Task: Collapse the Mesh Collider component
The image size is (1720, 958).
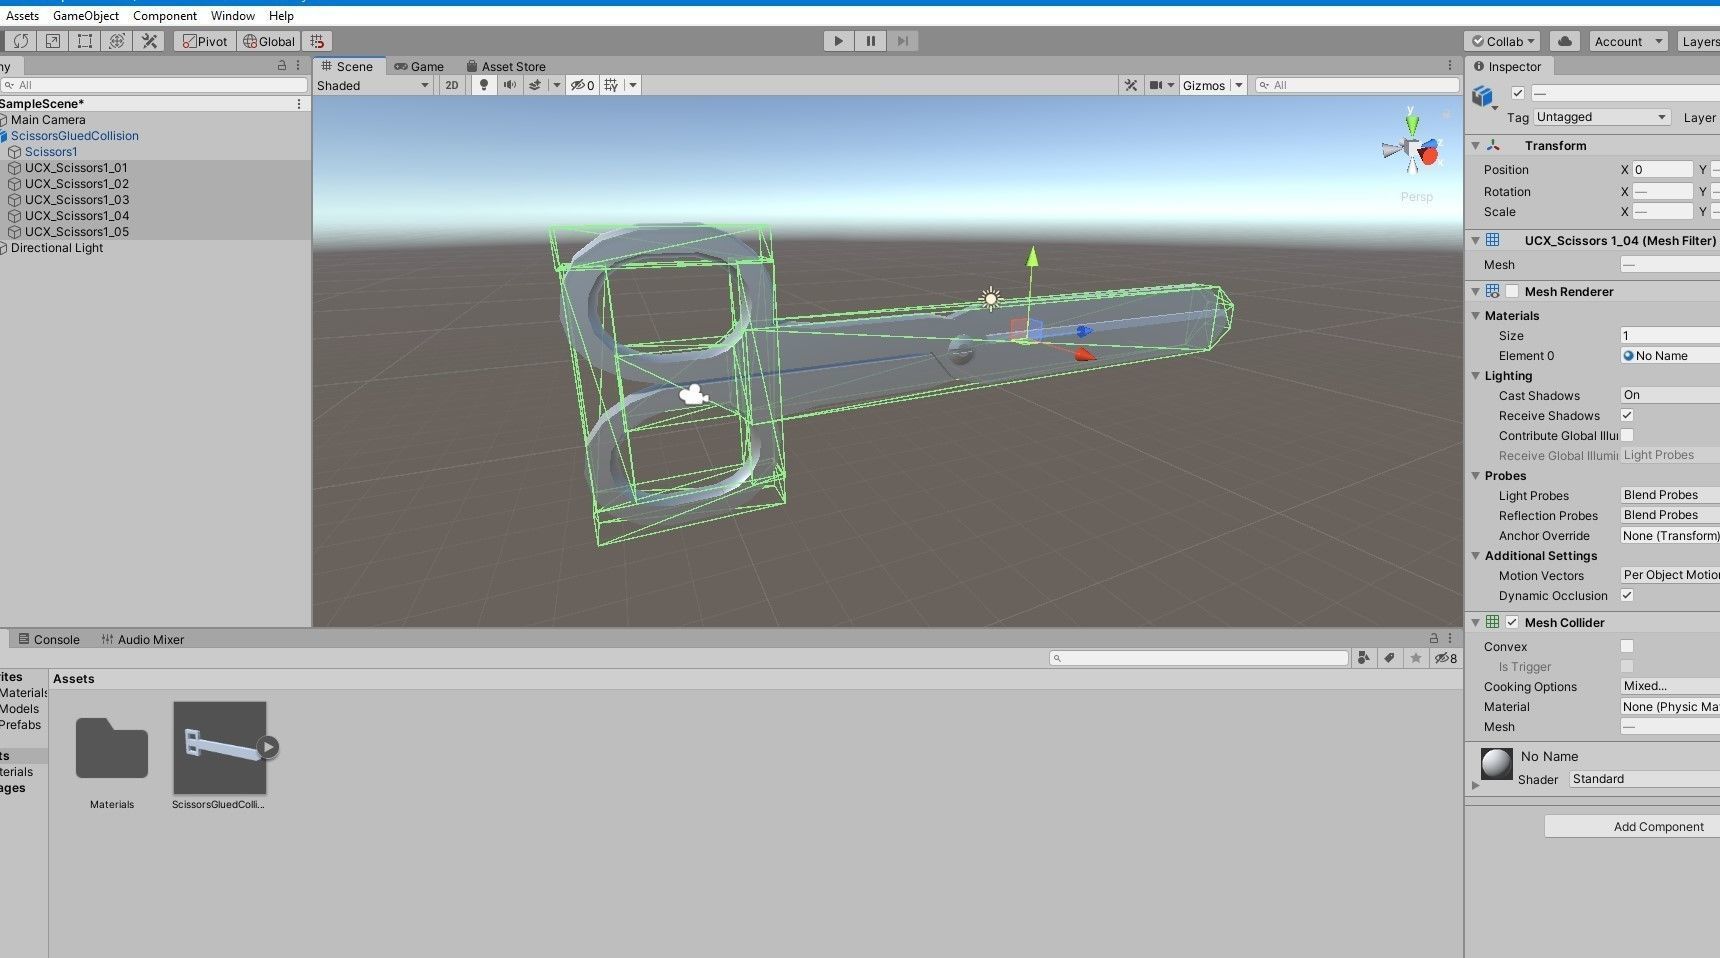Action: [1475, 622]
